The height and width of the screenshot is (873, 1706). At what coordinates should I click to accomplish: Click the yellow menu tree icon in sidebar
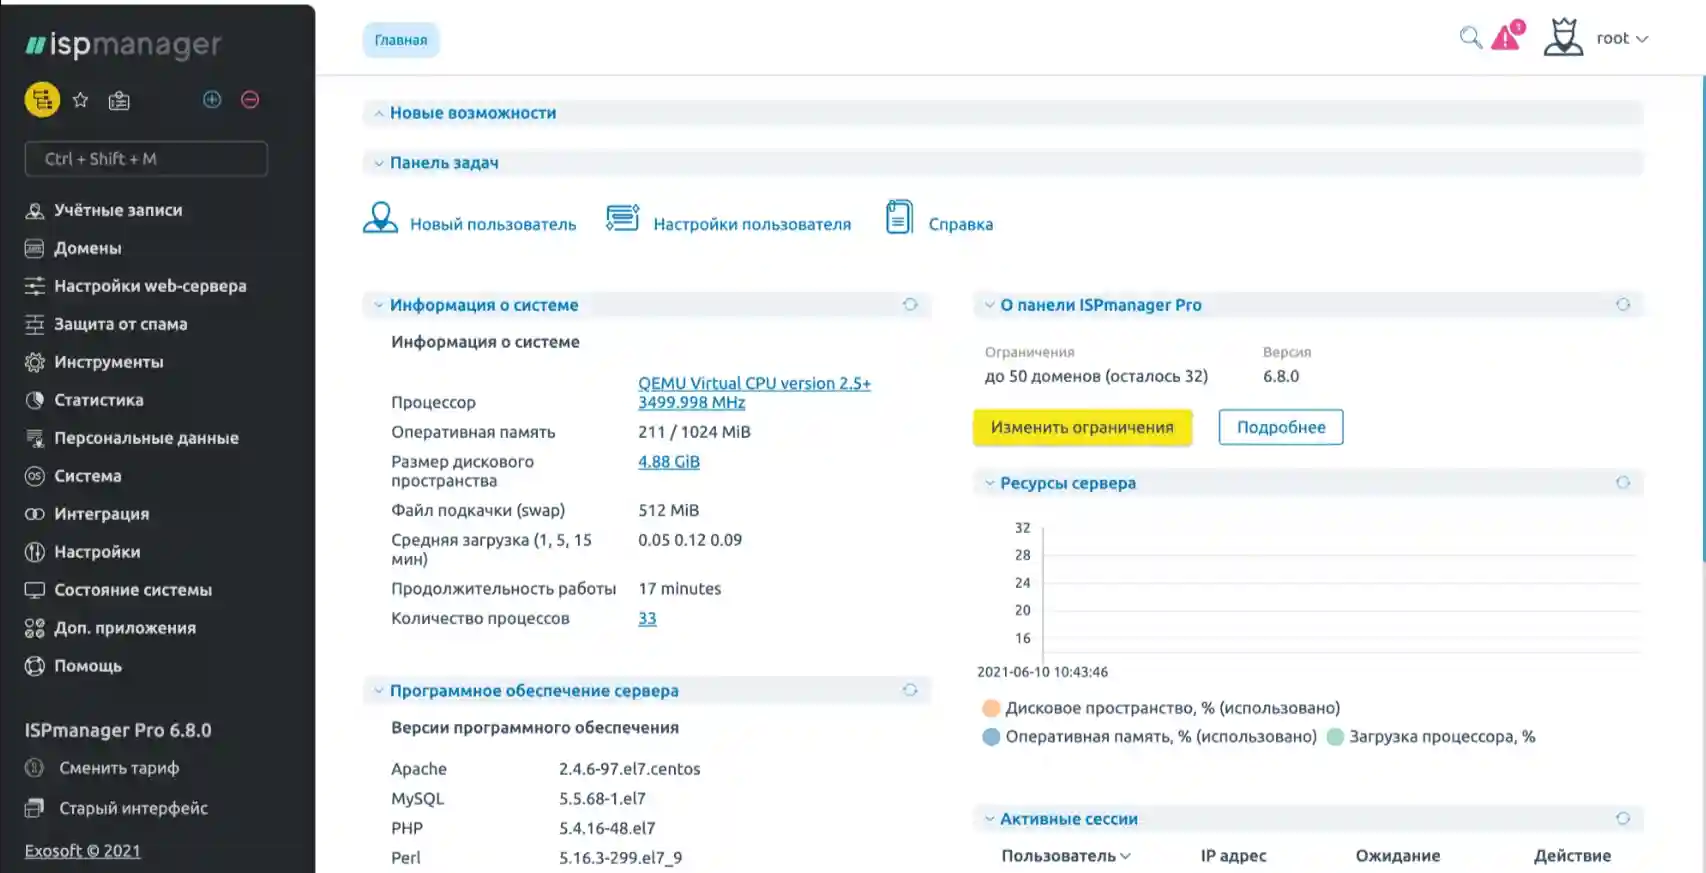coord(42,100)
